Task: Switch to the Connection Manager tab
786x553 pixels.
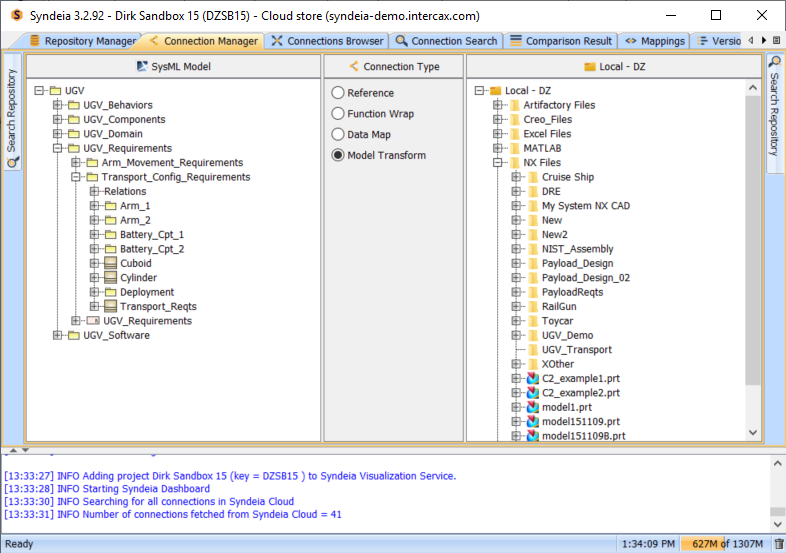Action: point(204,41)
